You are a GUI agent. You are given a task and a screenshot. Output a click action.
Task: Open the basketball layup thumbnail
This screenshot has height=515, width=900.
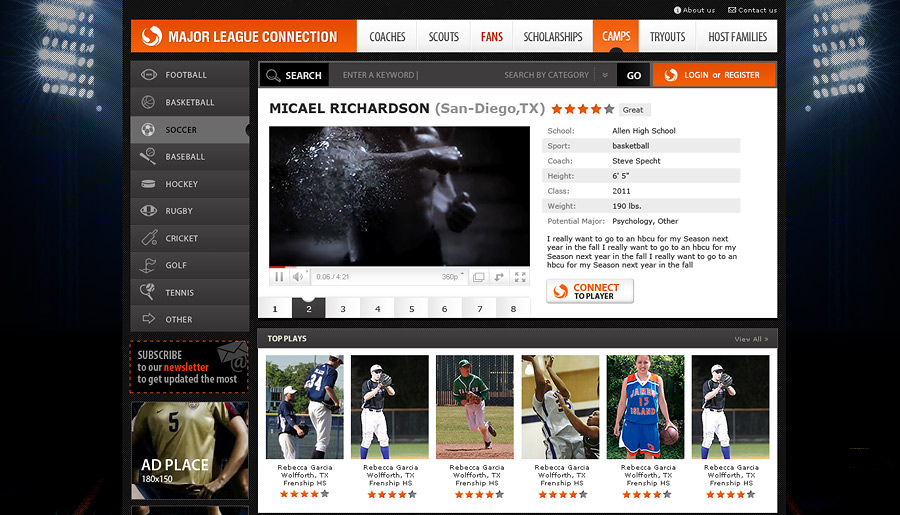pyautogui.click(x=560, y=406)
